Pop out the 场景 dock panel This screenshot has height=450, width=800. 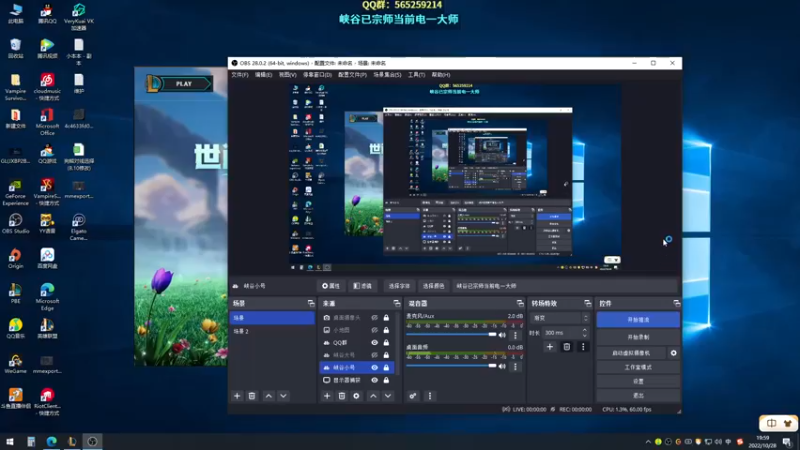(311, 304)
